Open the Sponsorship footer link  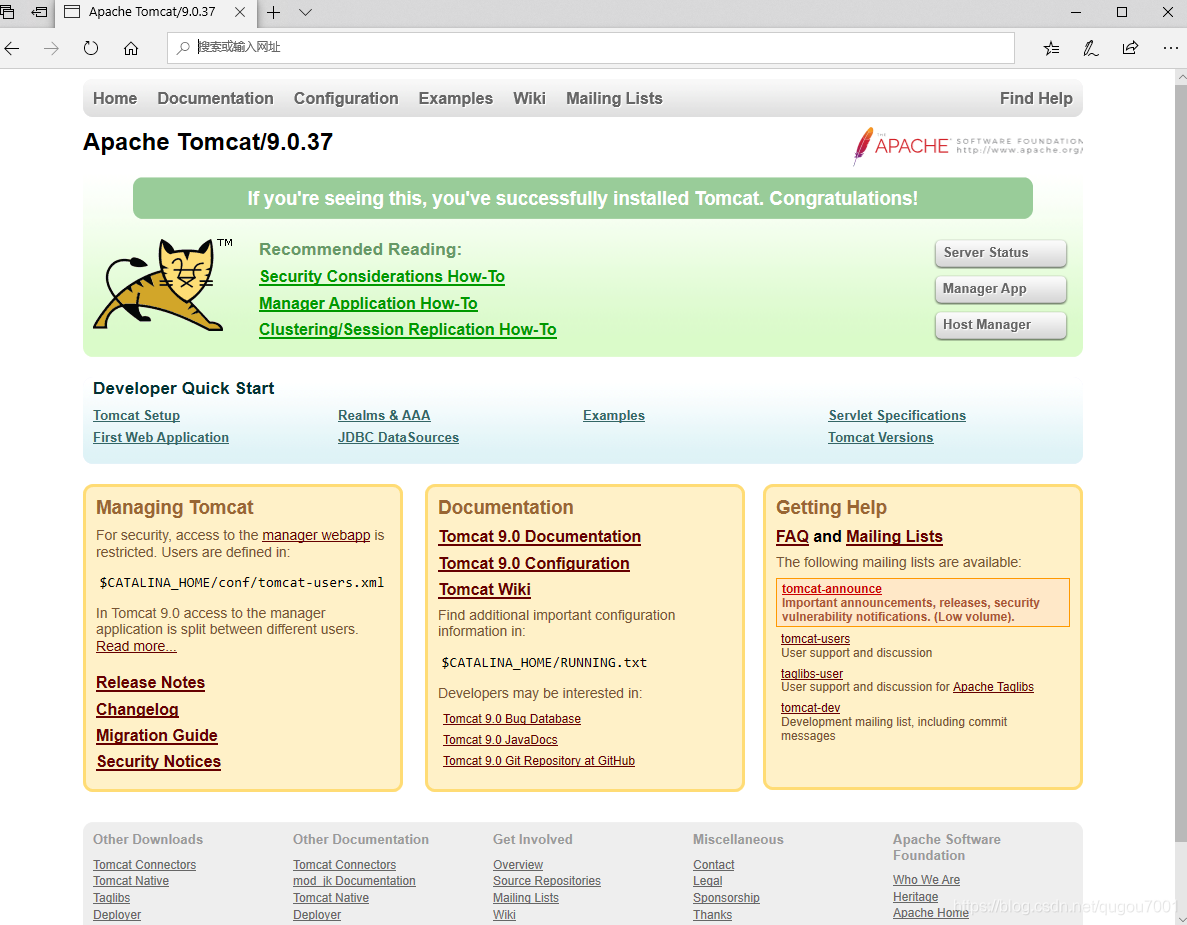pos(726,898)
